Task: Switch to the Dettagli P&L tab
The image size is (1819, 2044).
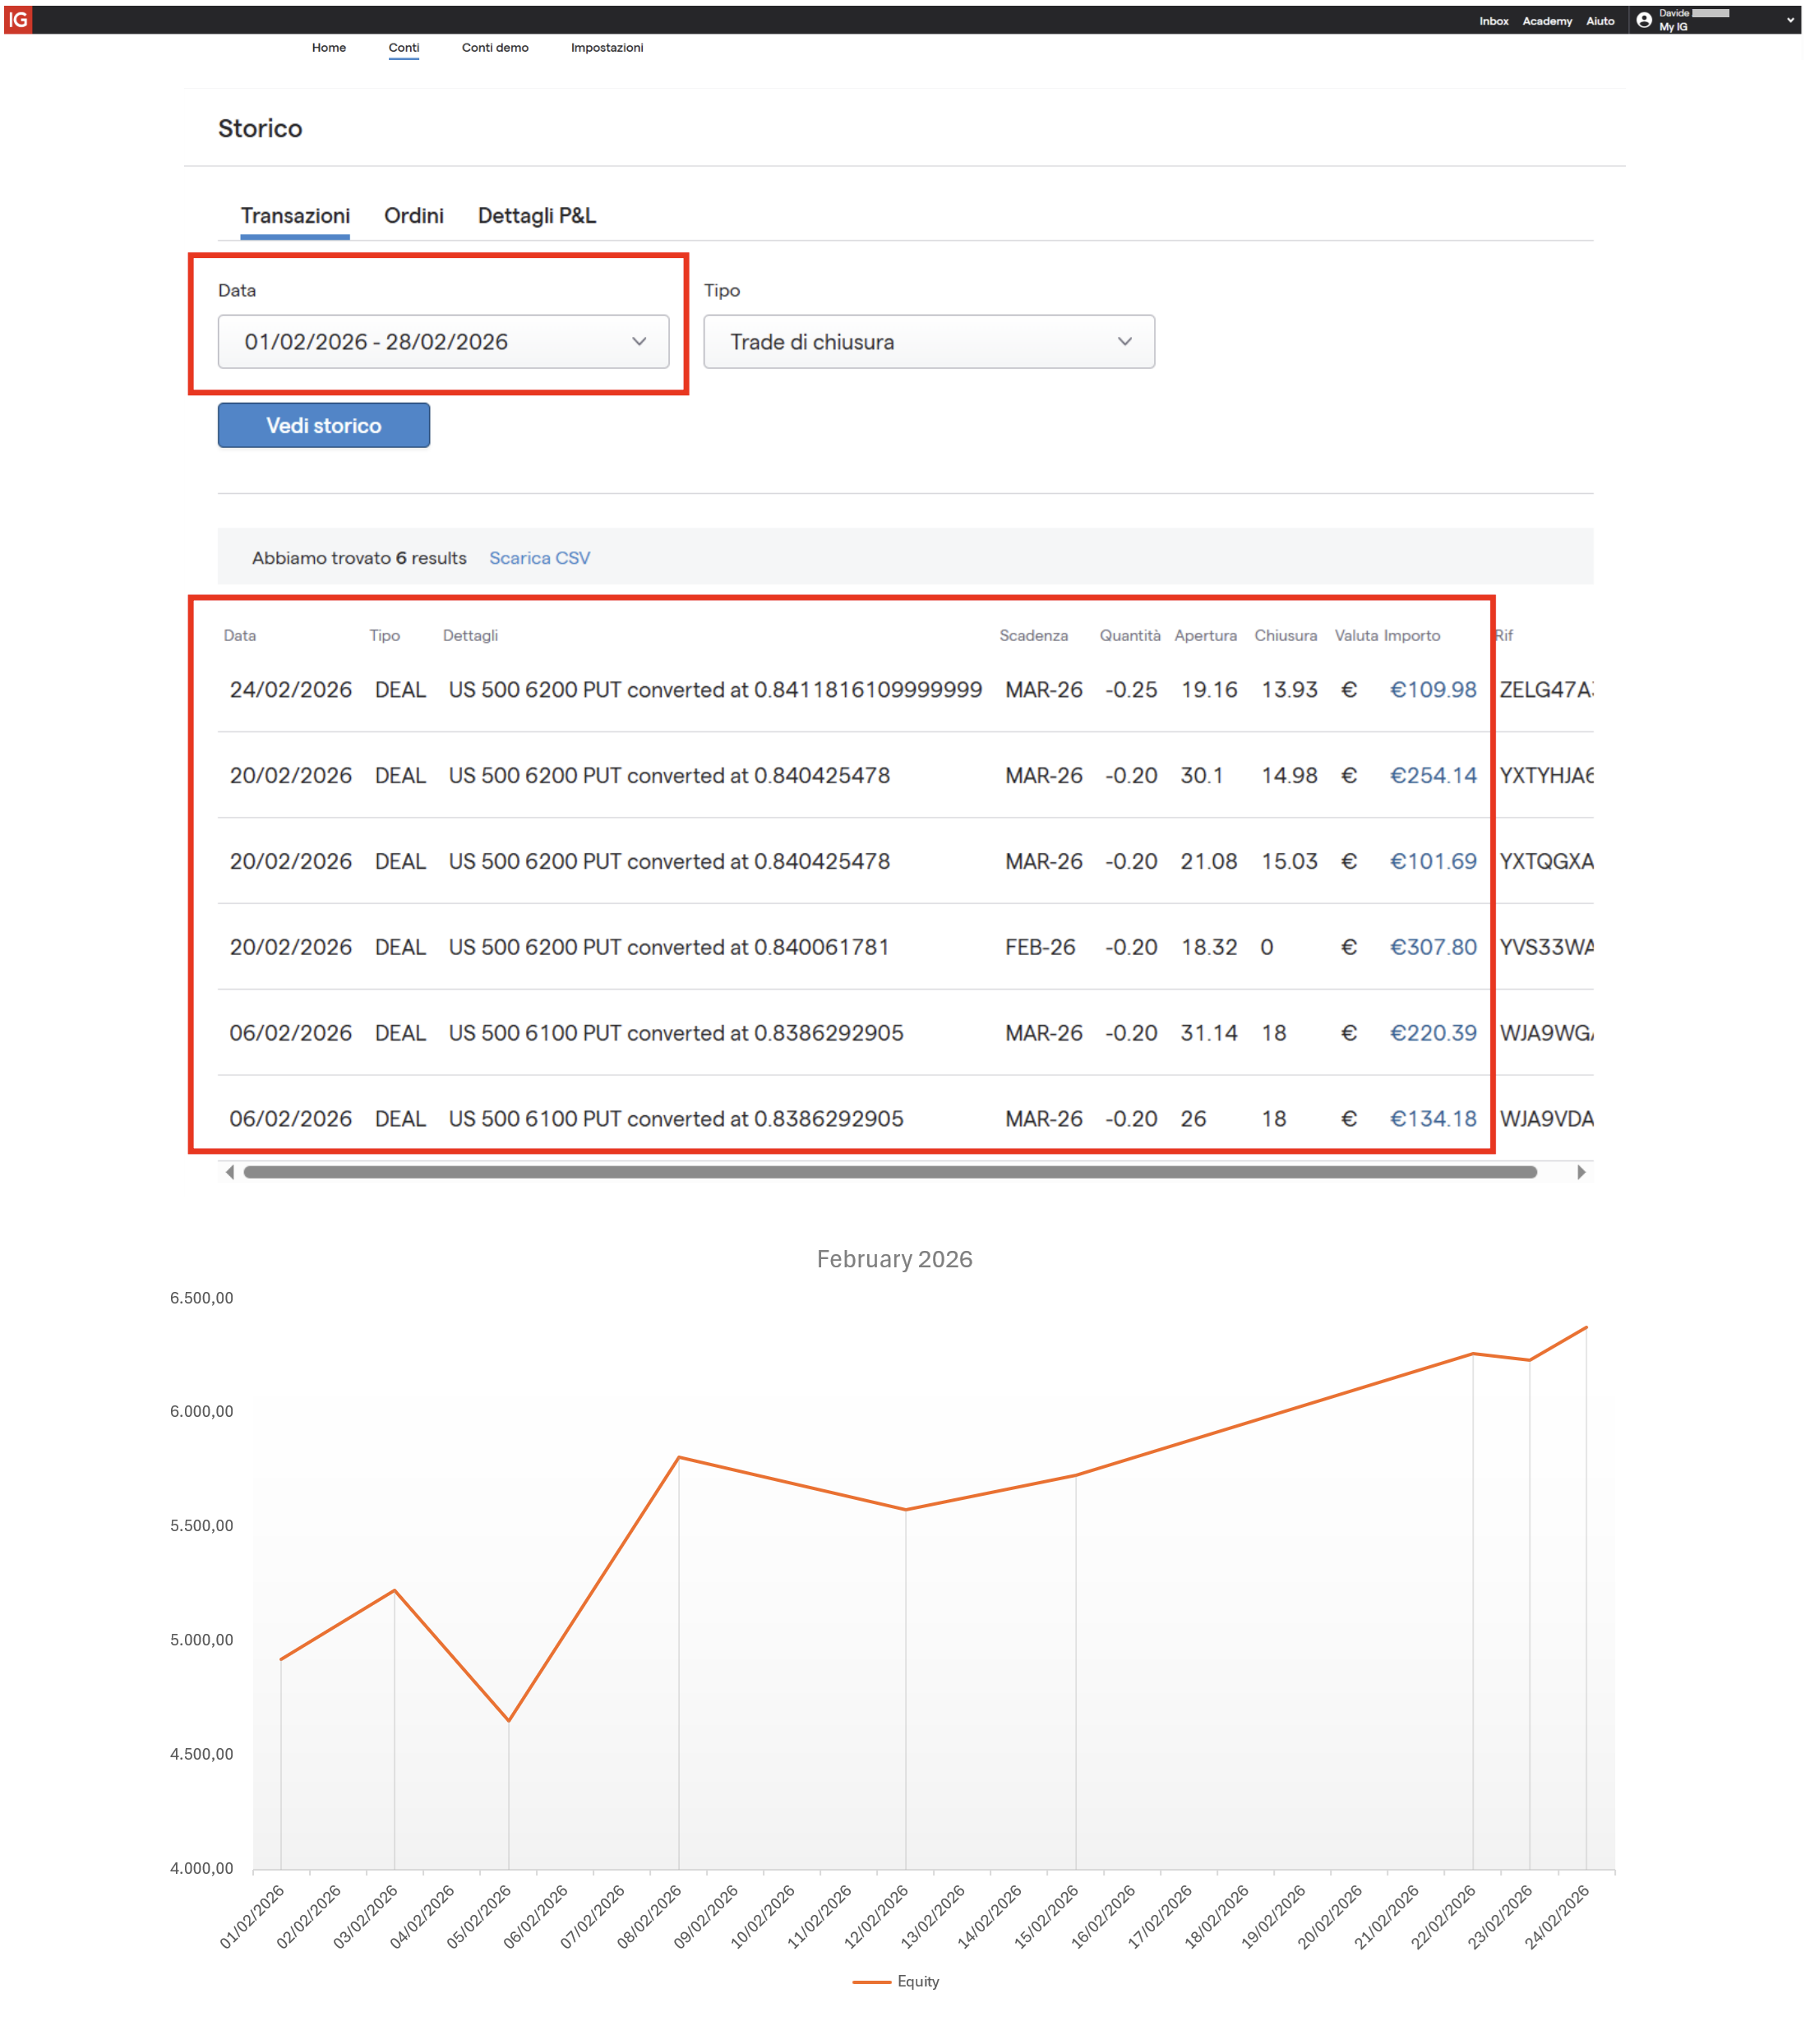Action: coord(536,216)
